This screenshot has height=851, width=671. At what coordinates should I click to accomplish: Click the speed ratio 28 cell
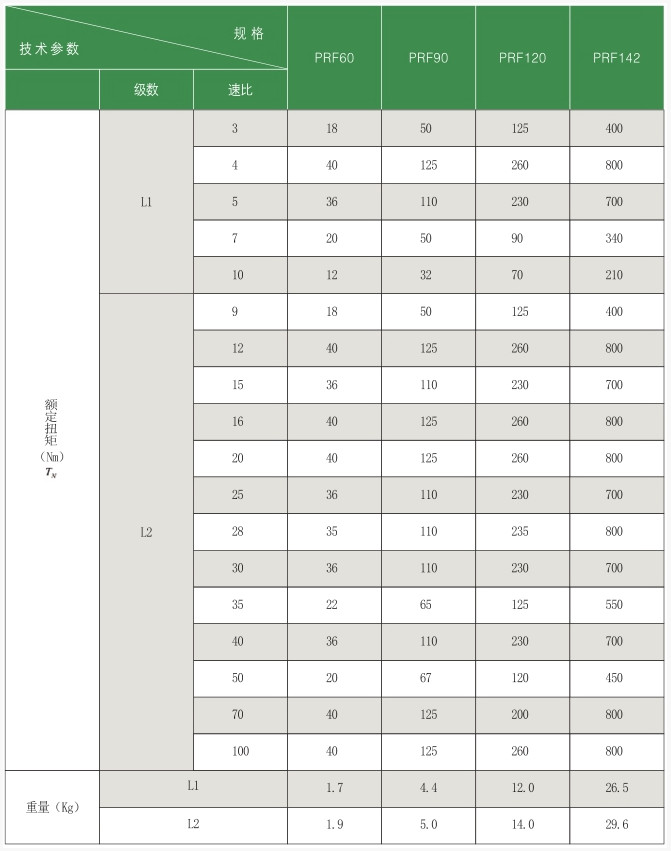coord(236,532)
